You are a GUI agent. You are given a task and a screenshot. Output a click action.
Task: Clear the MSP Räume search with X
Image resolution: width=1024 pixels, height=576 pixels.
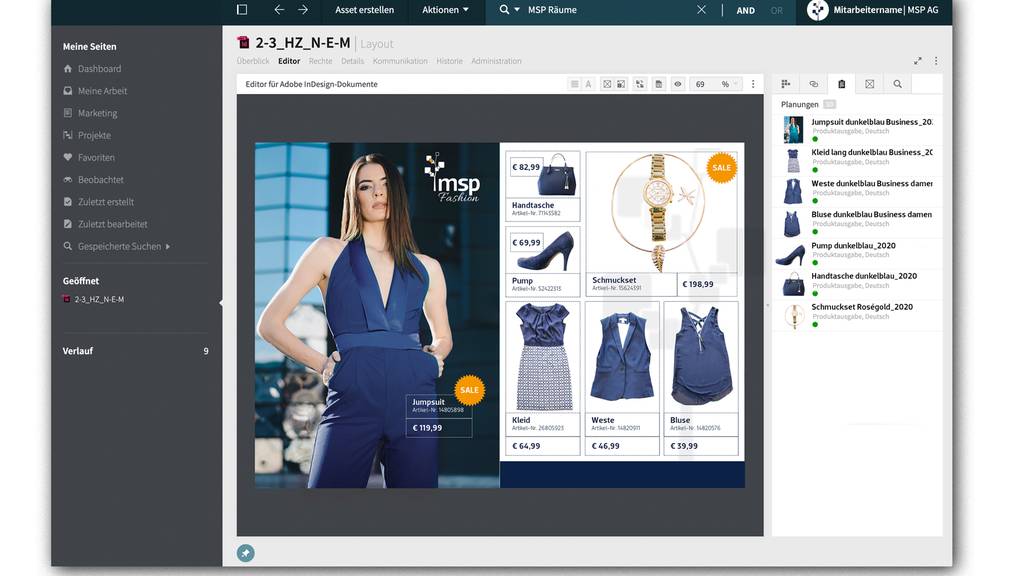(701, 10)
